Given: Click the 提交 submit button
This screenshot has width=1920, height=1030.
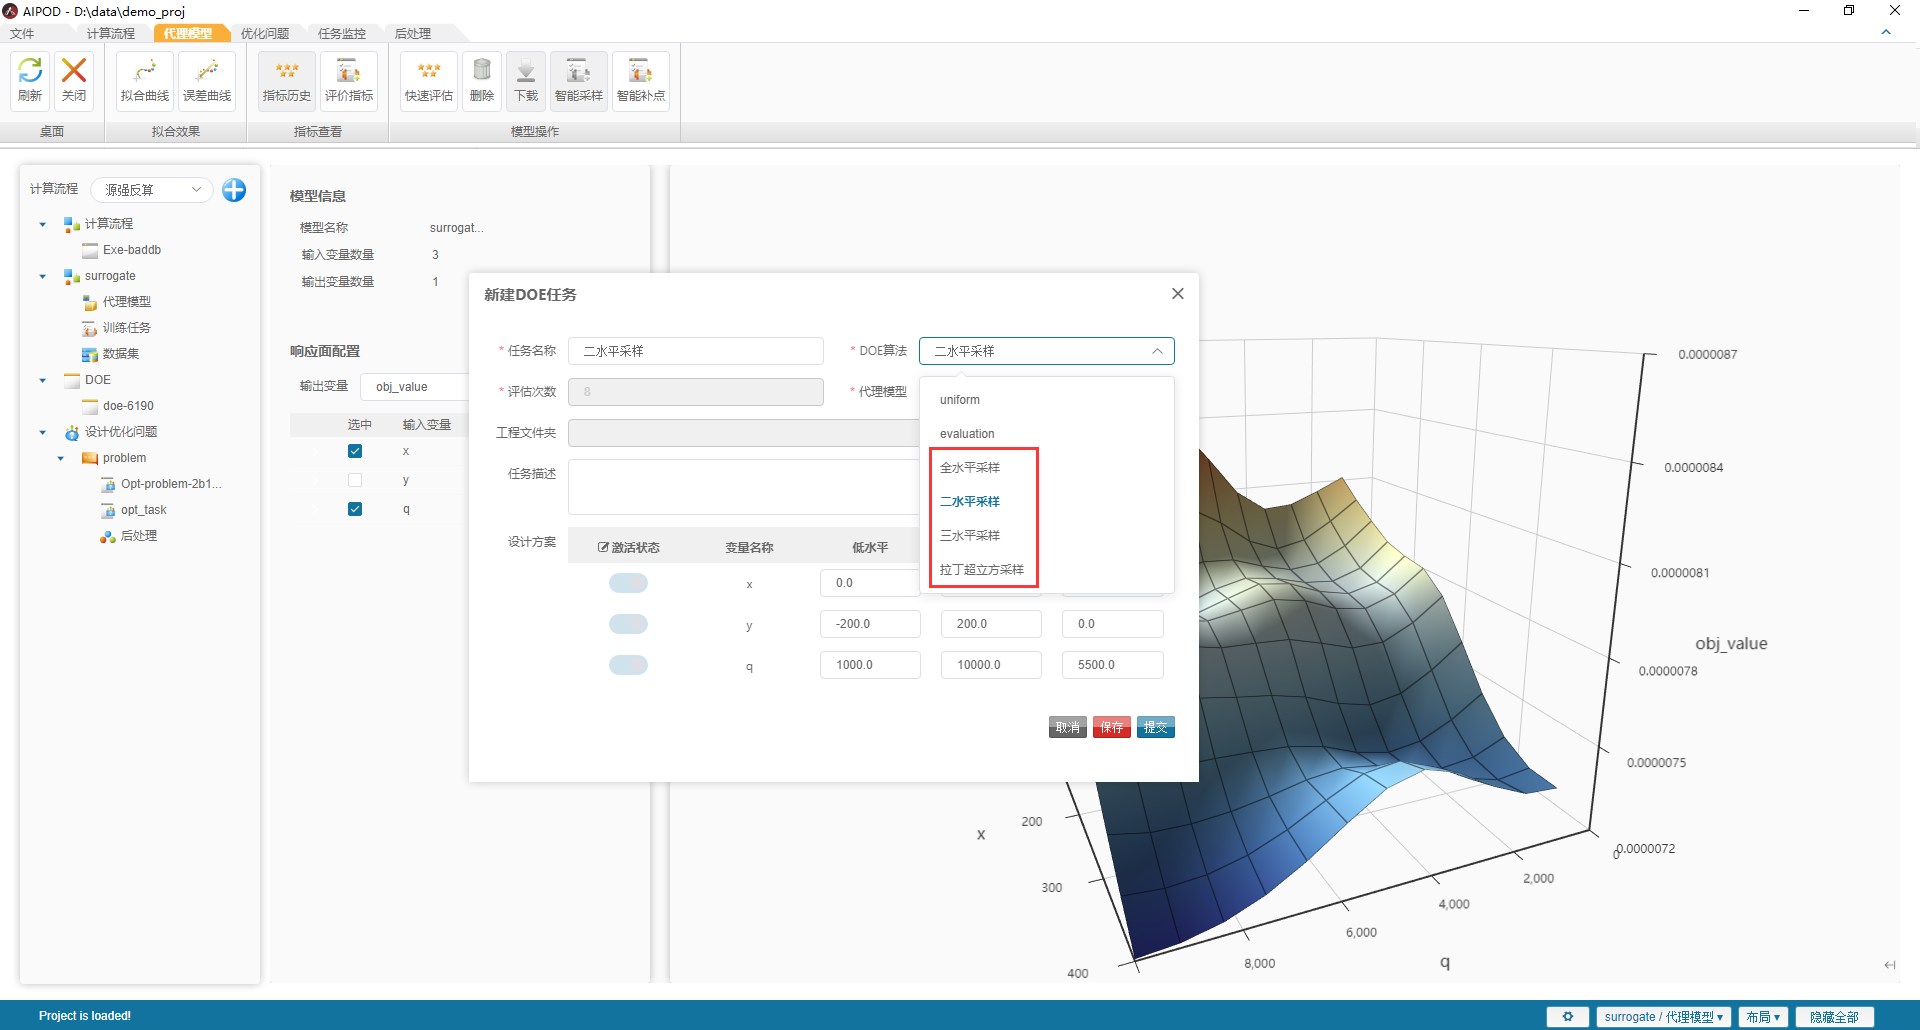Looking at the screenshot, I should click(x=1155, y=727).
